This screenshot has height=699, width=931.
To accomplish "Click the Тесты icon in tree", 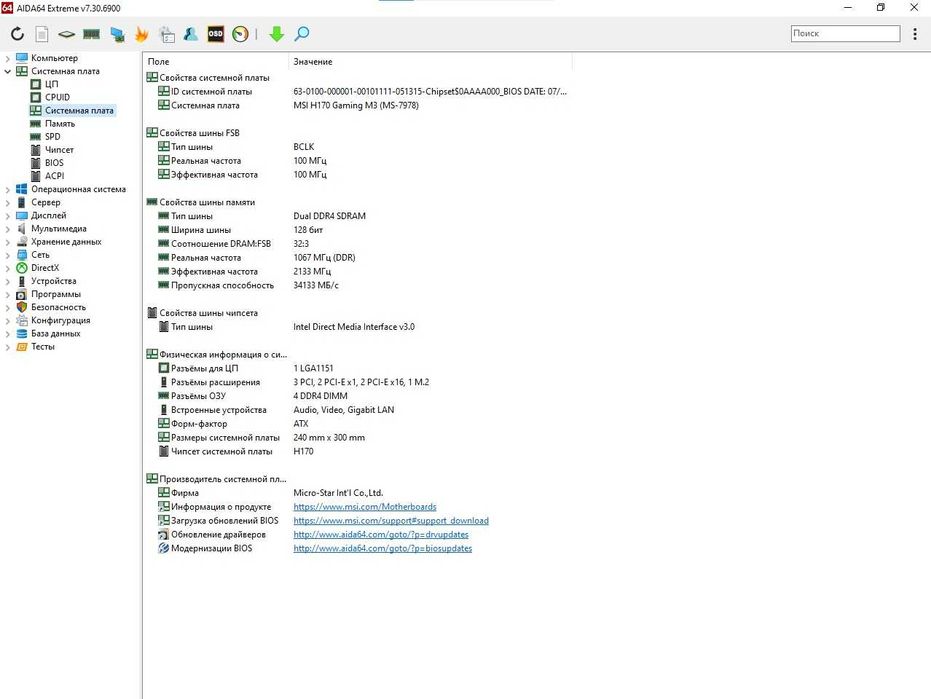I will 22,346.
